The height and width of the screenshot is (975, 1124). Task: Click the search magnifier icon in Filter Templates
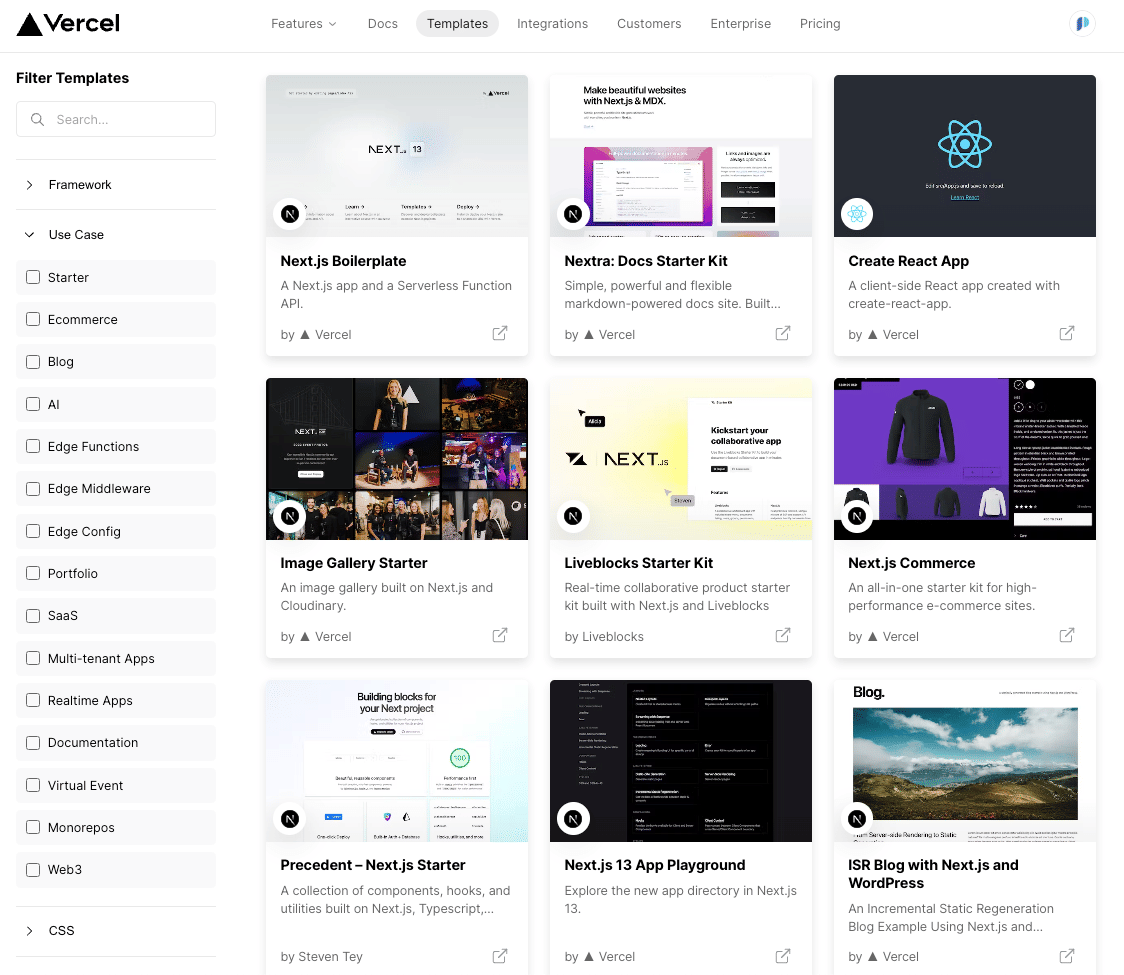click(37, 119)
